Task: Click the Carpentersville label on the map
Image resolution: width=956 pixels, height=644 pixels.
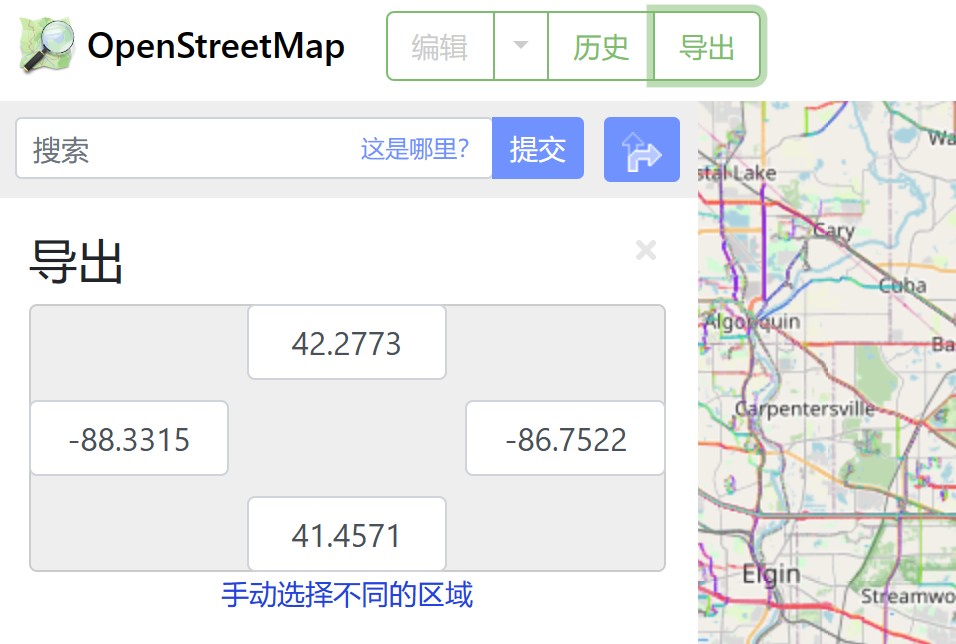Action: pyautogui.click(x=804, y=408)
